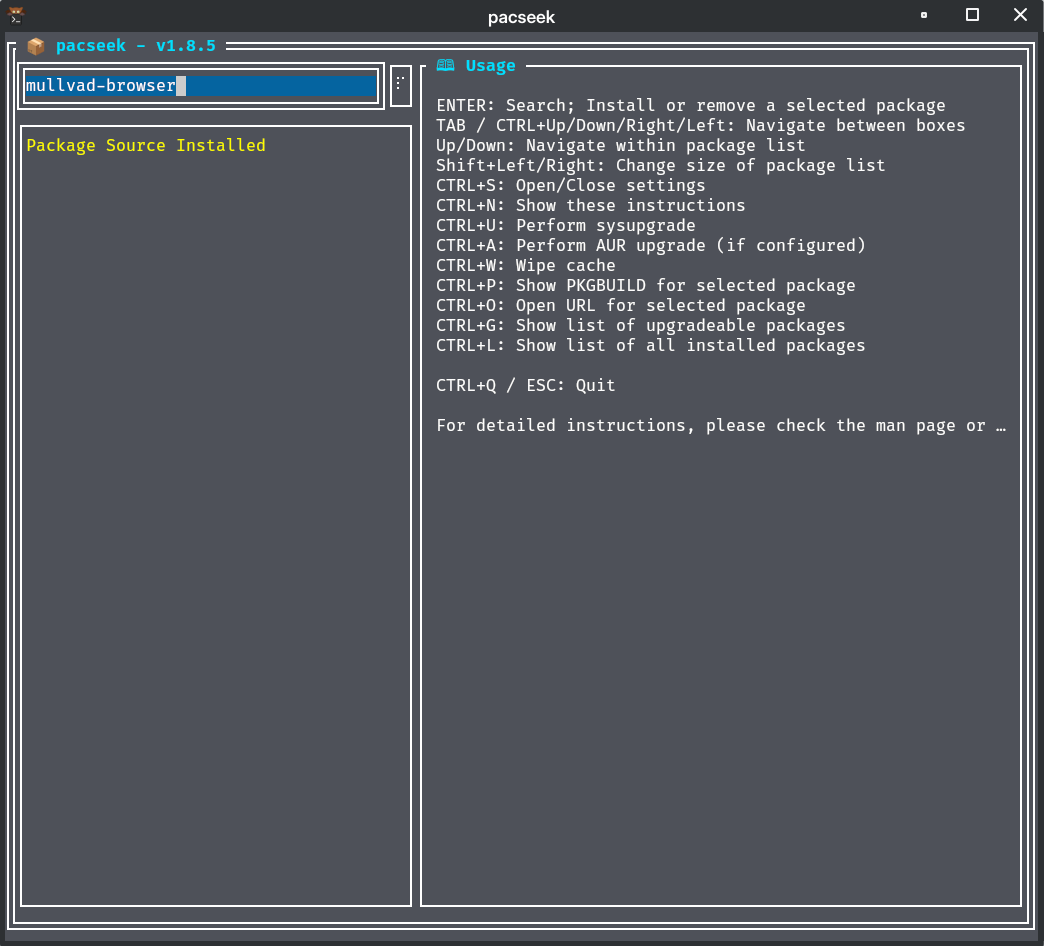Click the 'Installed' column header
1044x946 pixels.
tap(221, 145)
